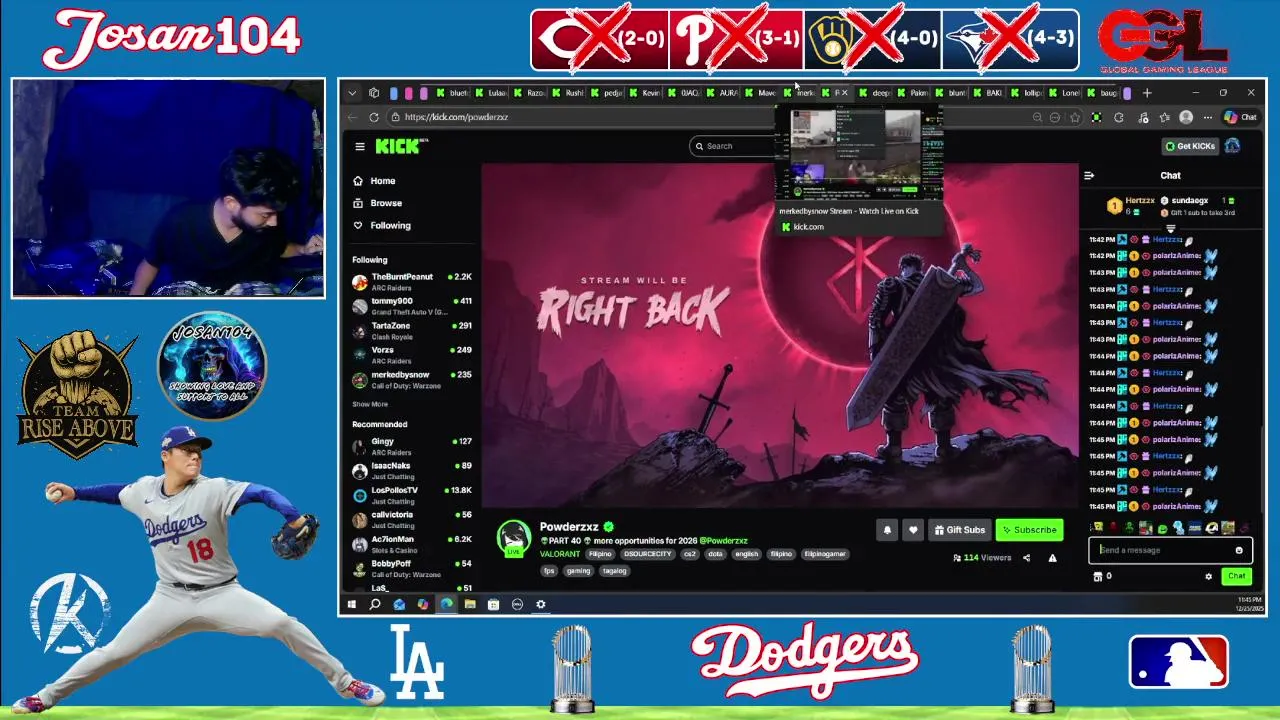Open LosPollosTV recommended channel
The height and width of the screenshot is (720, 1280).
point(412,495)
